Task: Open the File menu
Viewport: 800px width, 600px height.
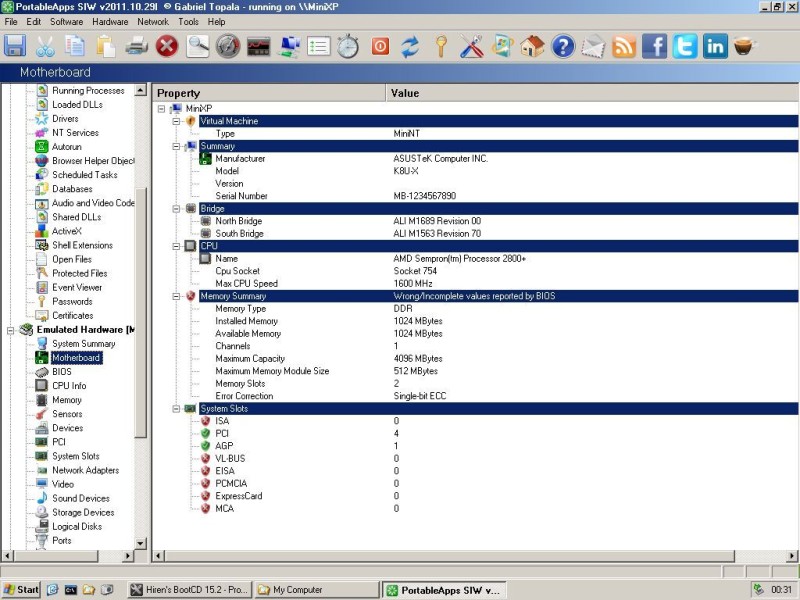Action: click(x=11, y=22)
